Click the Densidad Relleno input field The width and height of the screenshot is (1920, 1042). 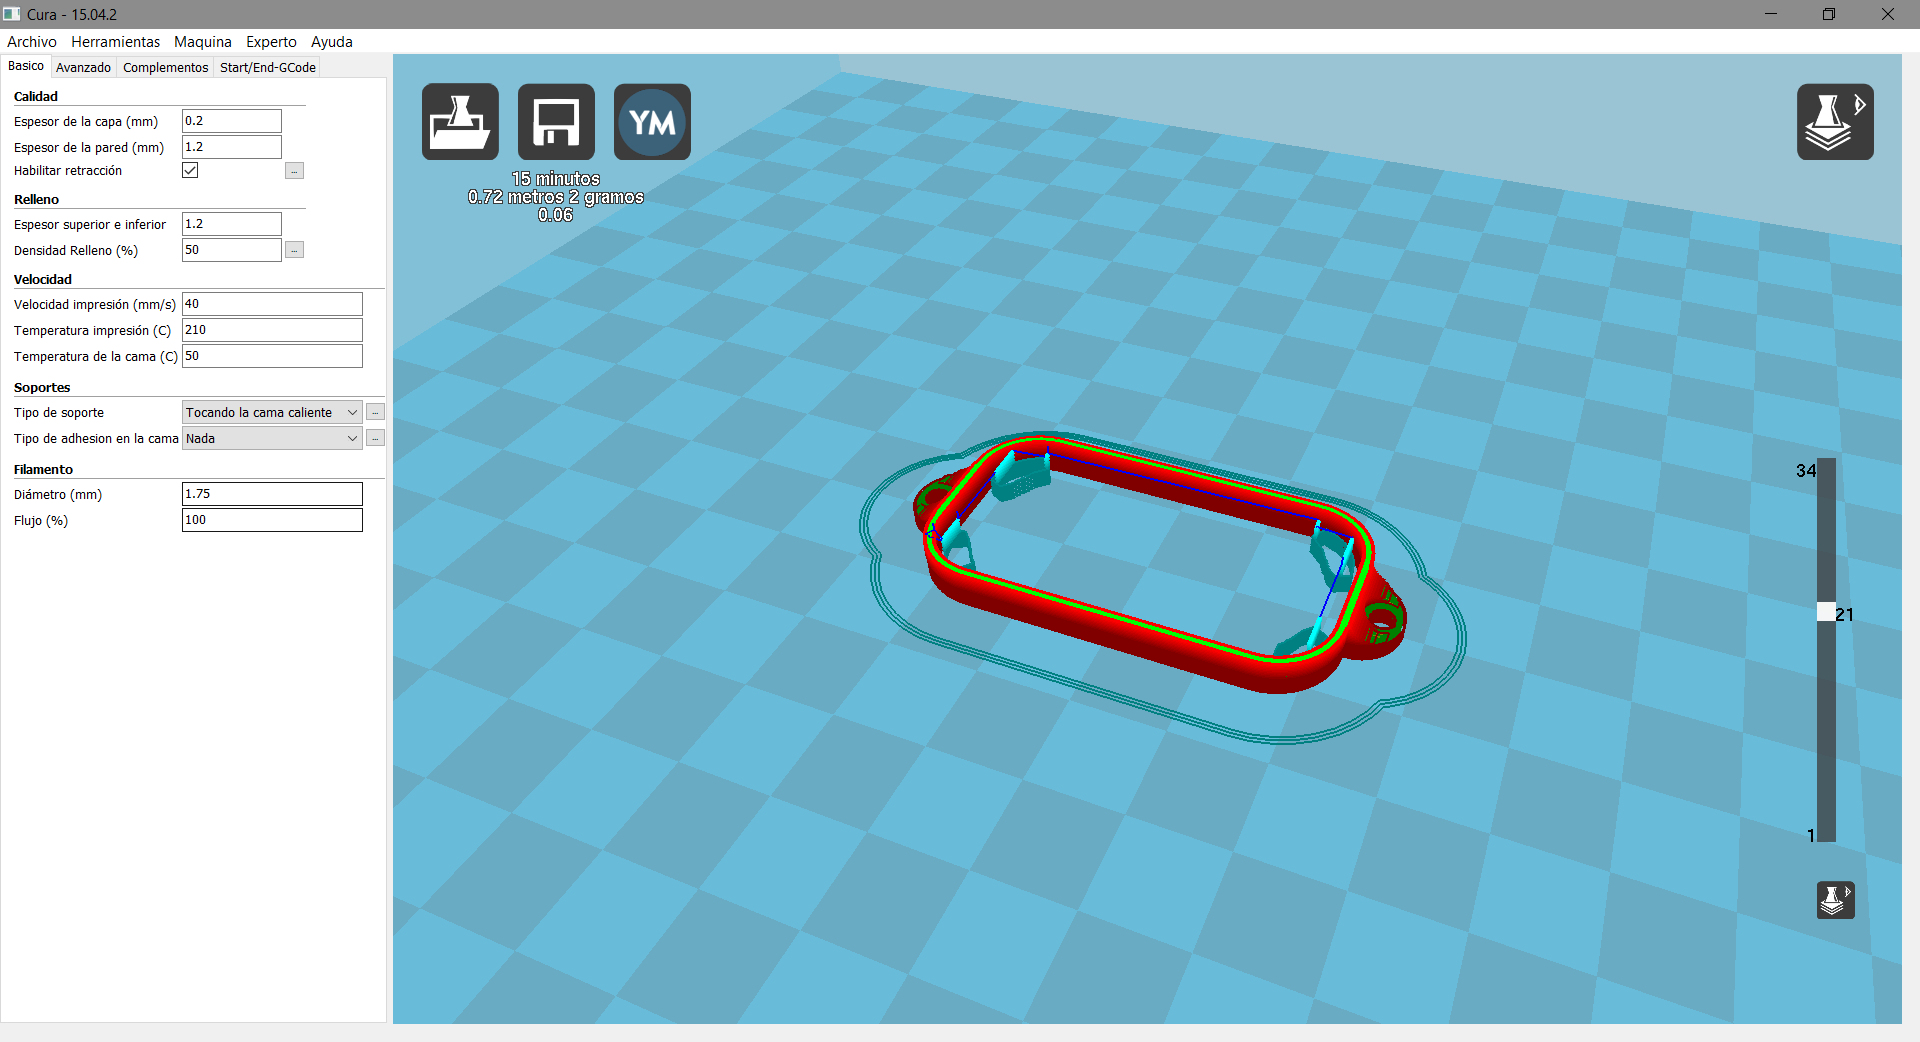coord(232,250)
